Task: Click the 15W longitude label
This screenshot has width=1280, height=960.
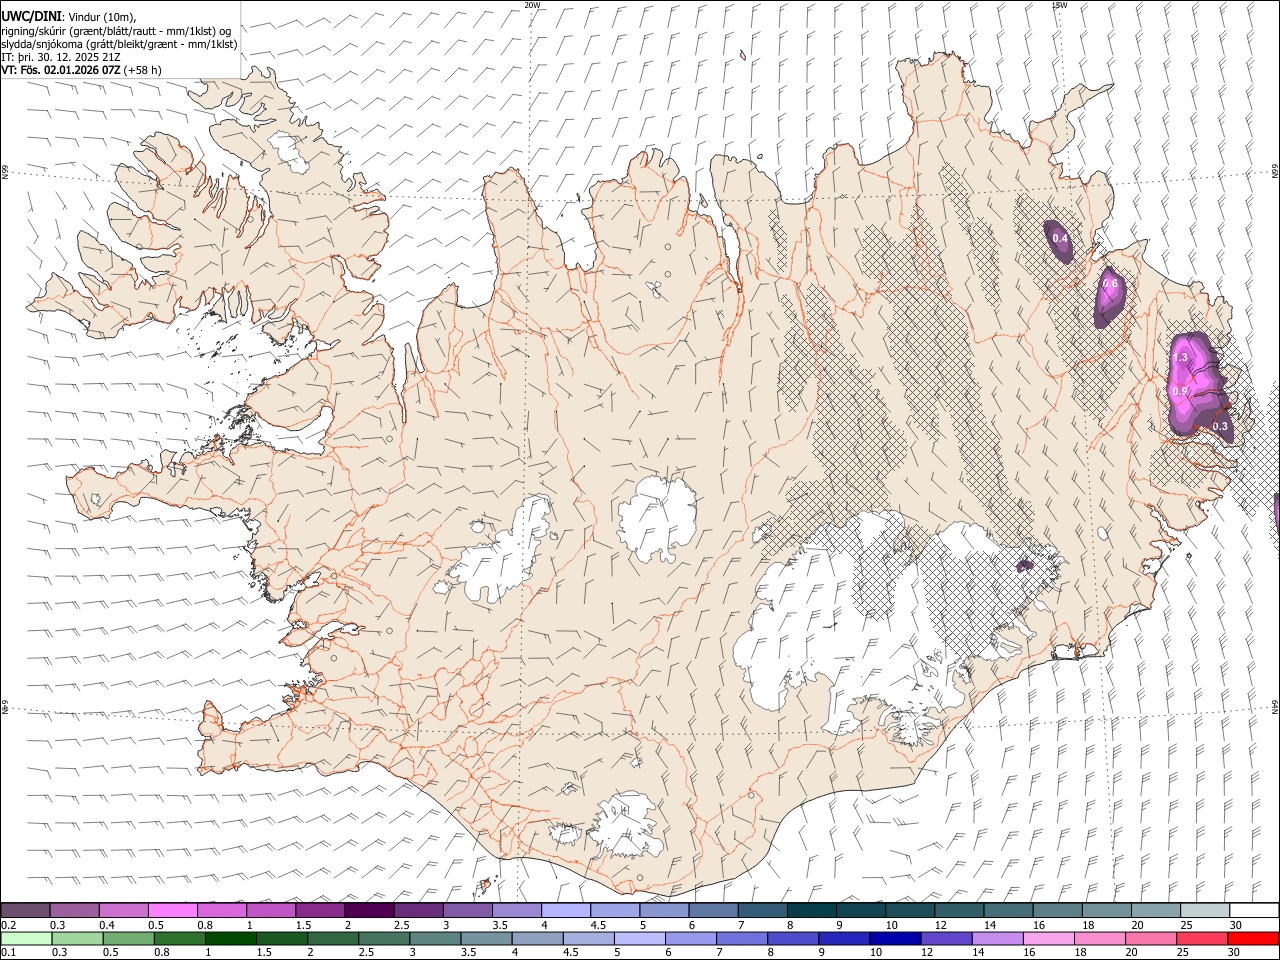Action: [1059, 5]
